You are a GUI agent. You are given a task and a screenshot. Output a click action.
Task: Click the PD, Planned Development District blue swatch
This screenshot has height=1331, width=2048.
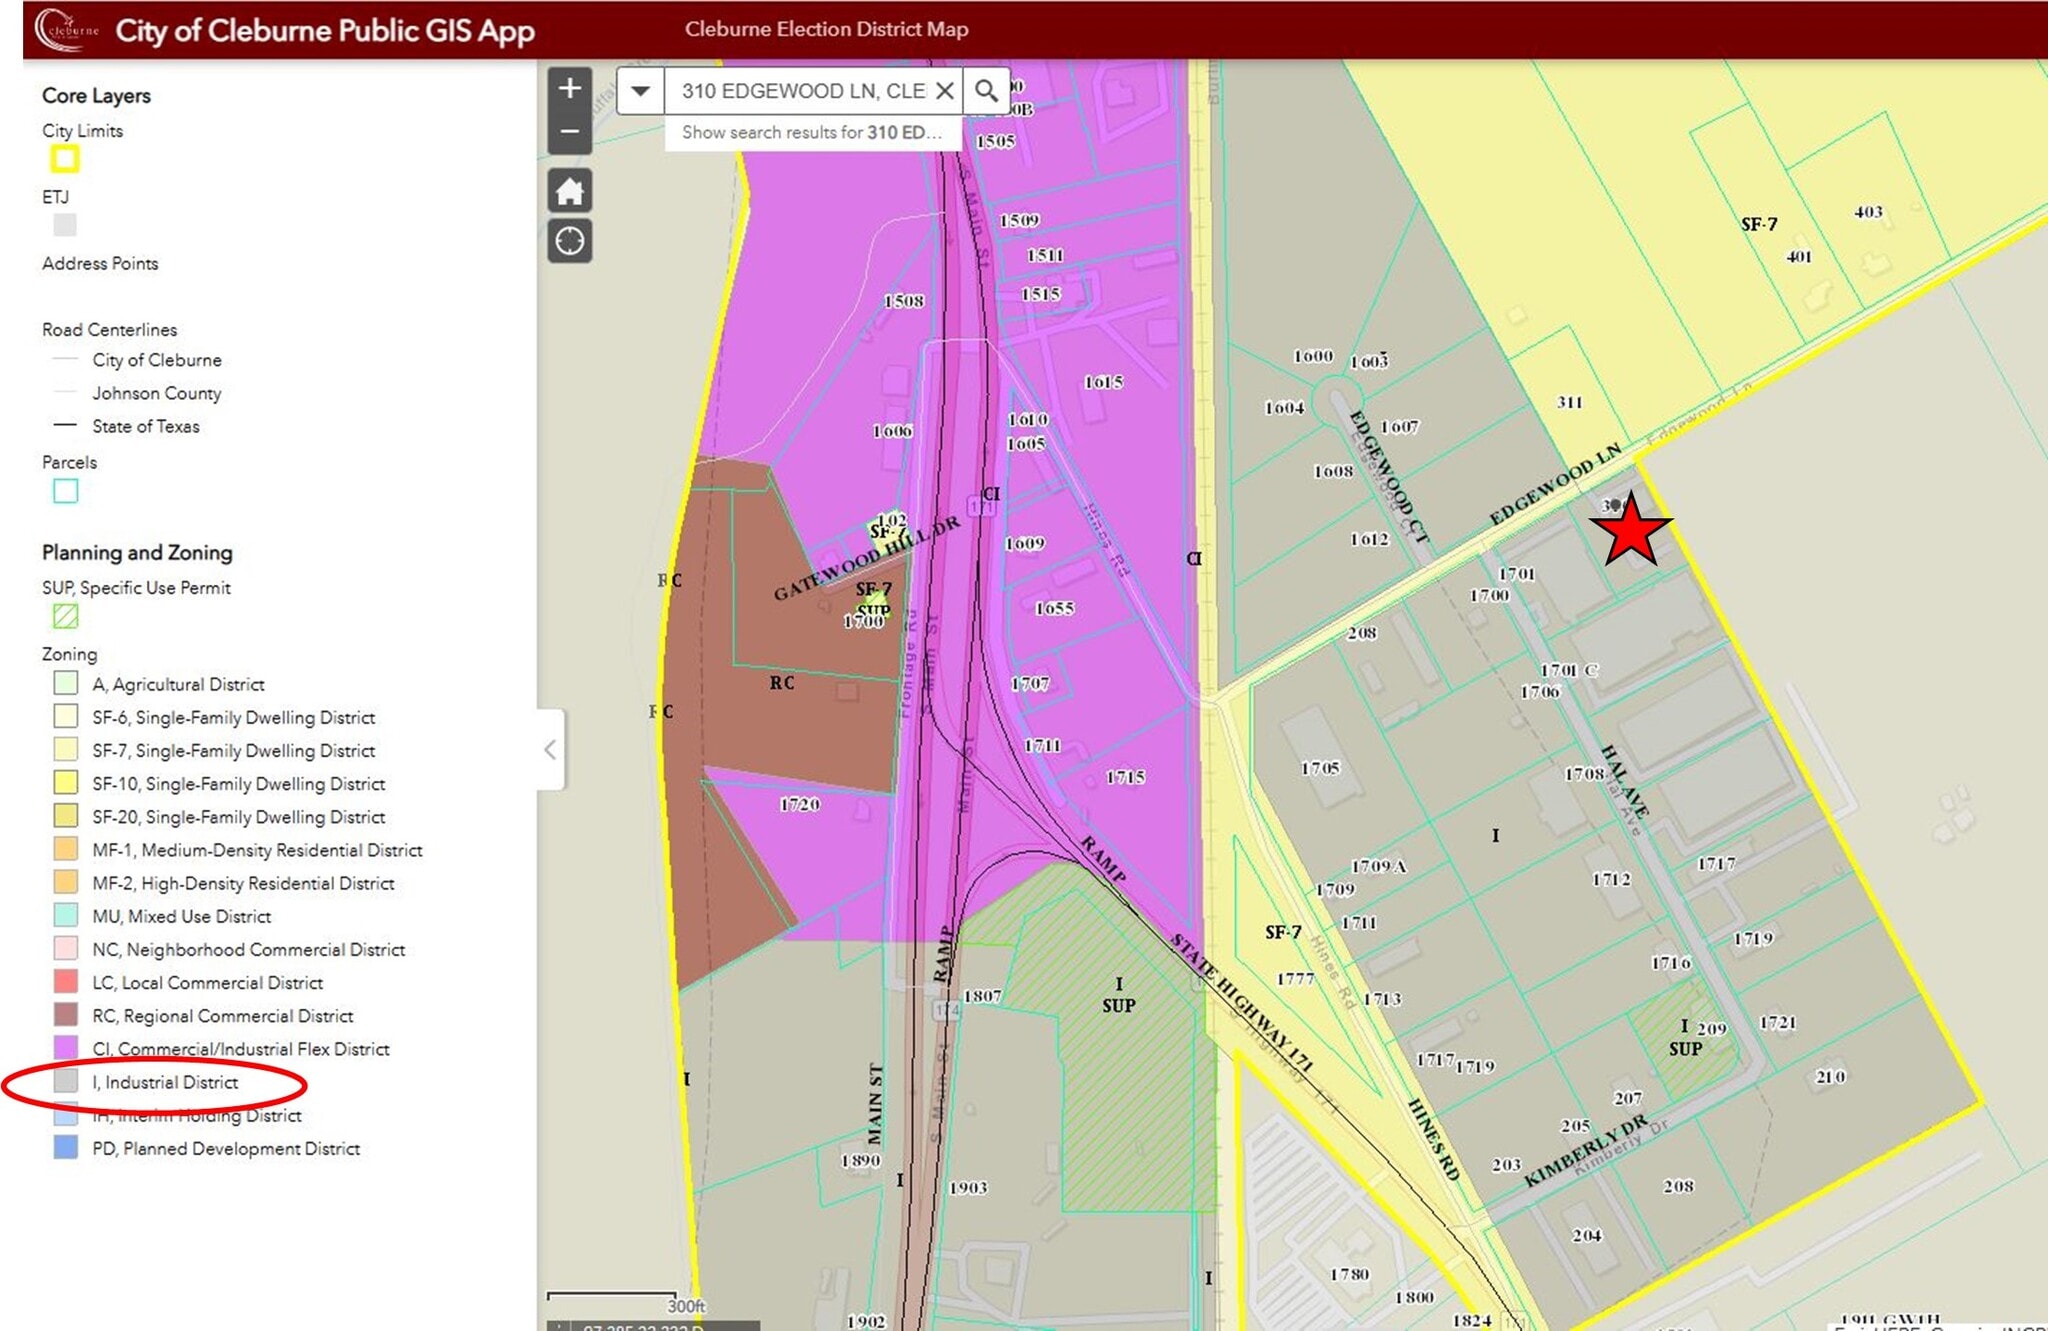[65, 1148]
